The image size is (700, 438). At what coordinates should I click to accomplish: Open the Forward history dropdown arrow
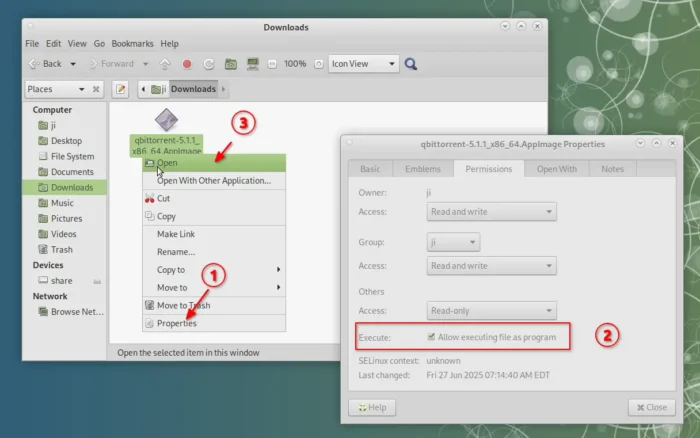tap(146, 64)
